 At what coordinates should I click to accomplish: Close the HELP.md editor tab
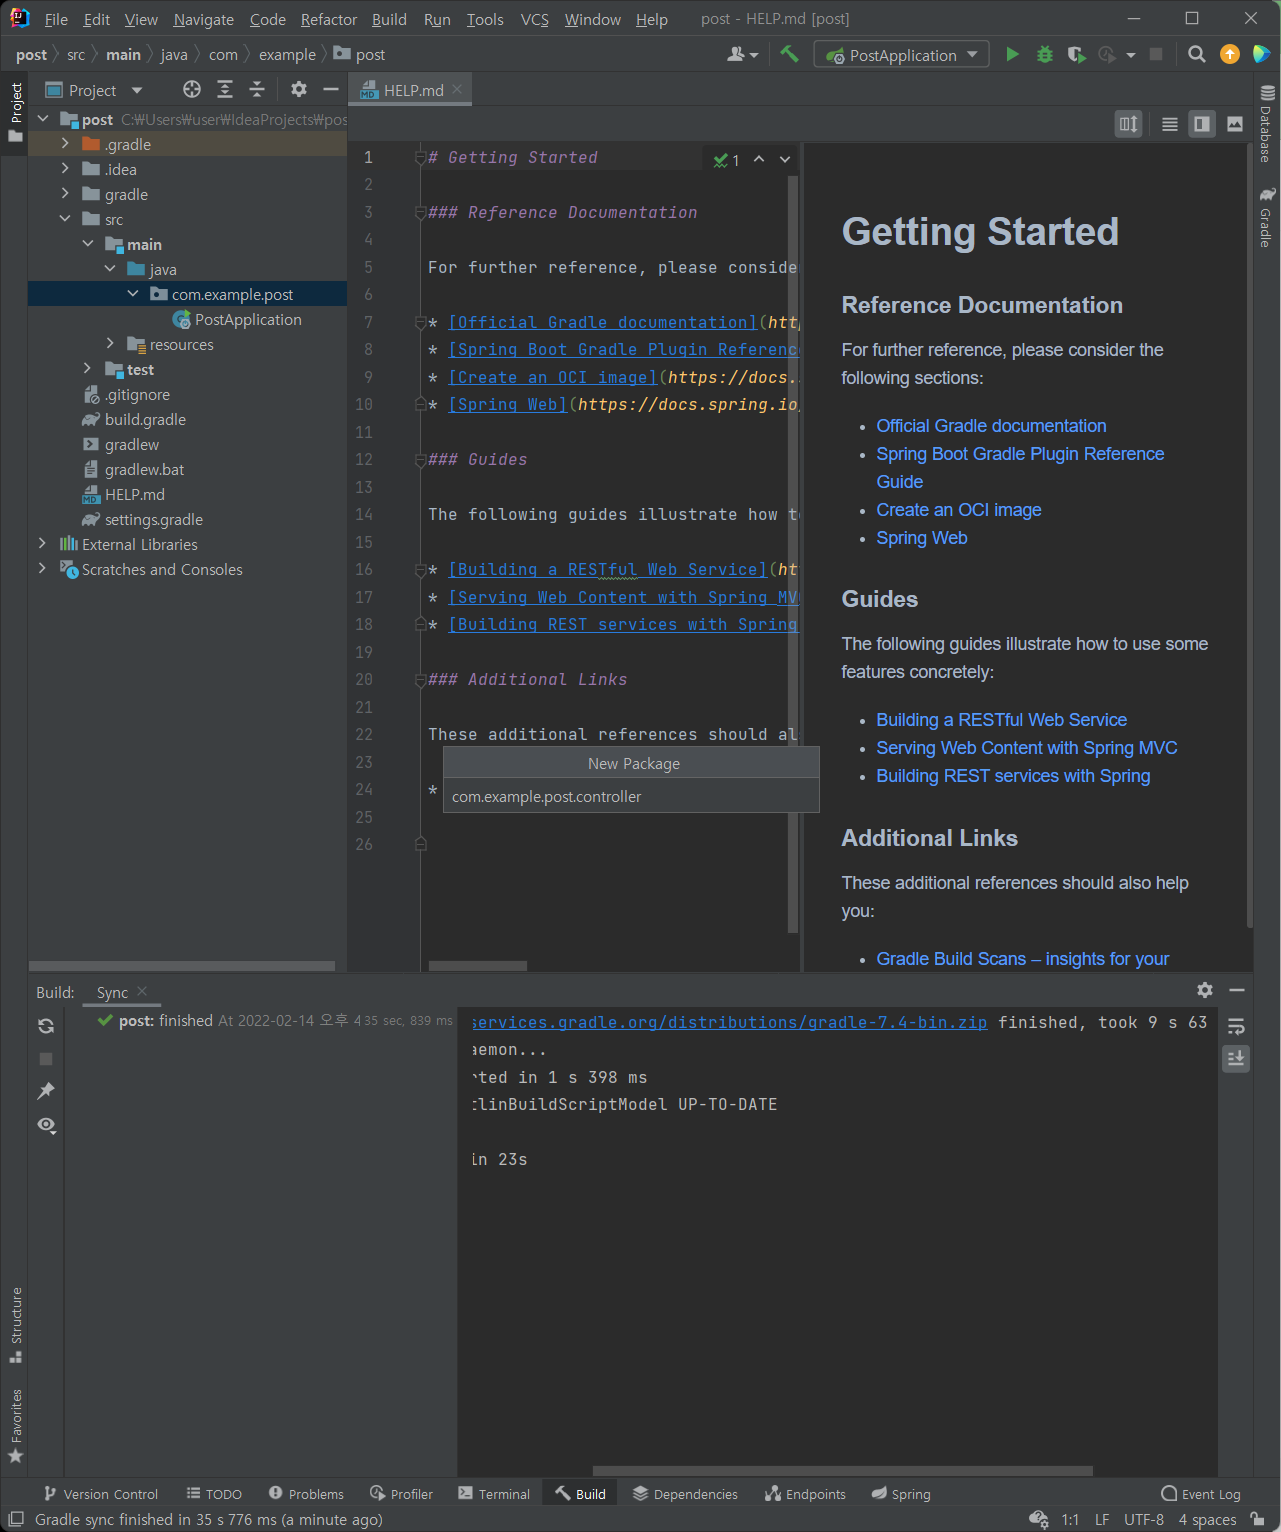(457, 89)
